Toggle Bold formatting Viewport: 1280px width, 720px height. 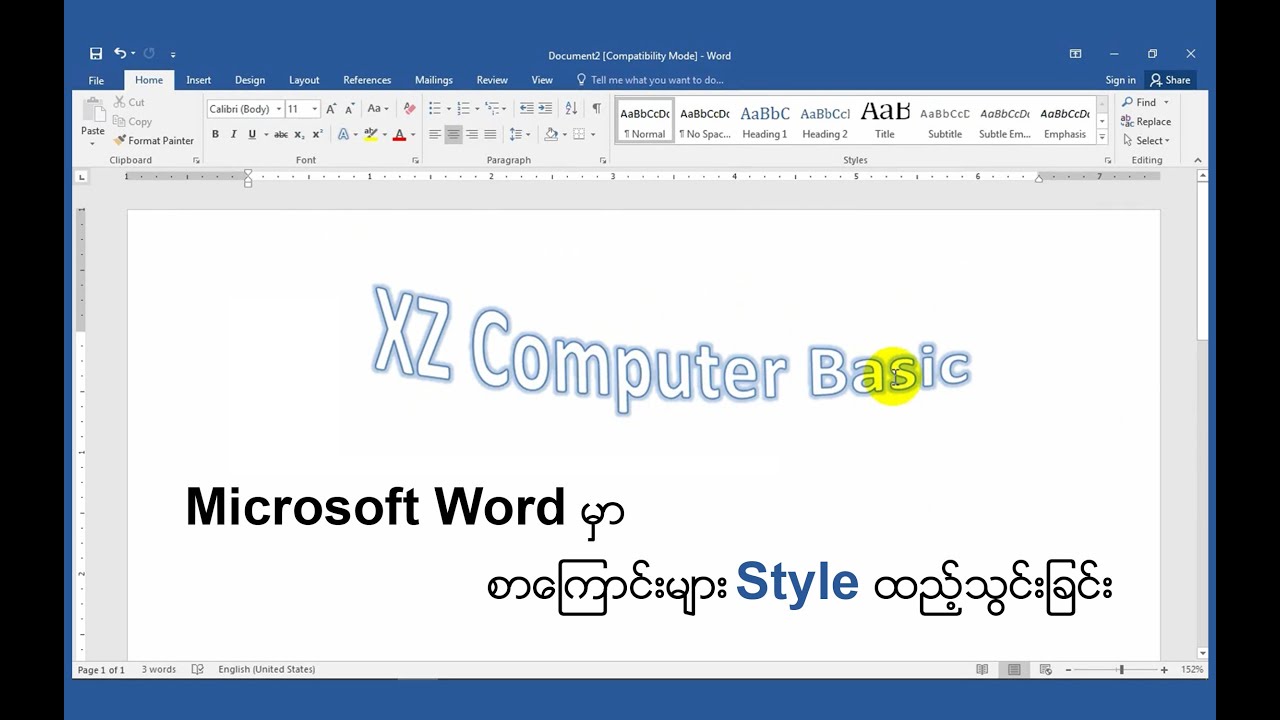coord(215,135)
